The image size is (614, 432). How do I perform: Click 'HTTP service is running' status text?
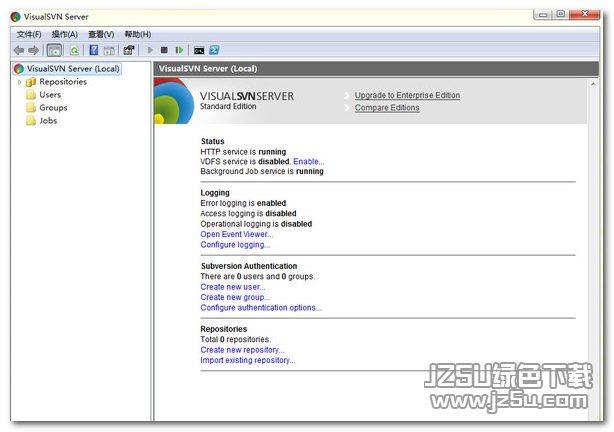click(x=243, y=152)
